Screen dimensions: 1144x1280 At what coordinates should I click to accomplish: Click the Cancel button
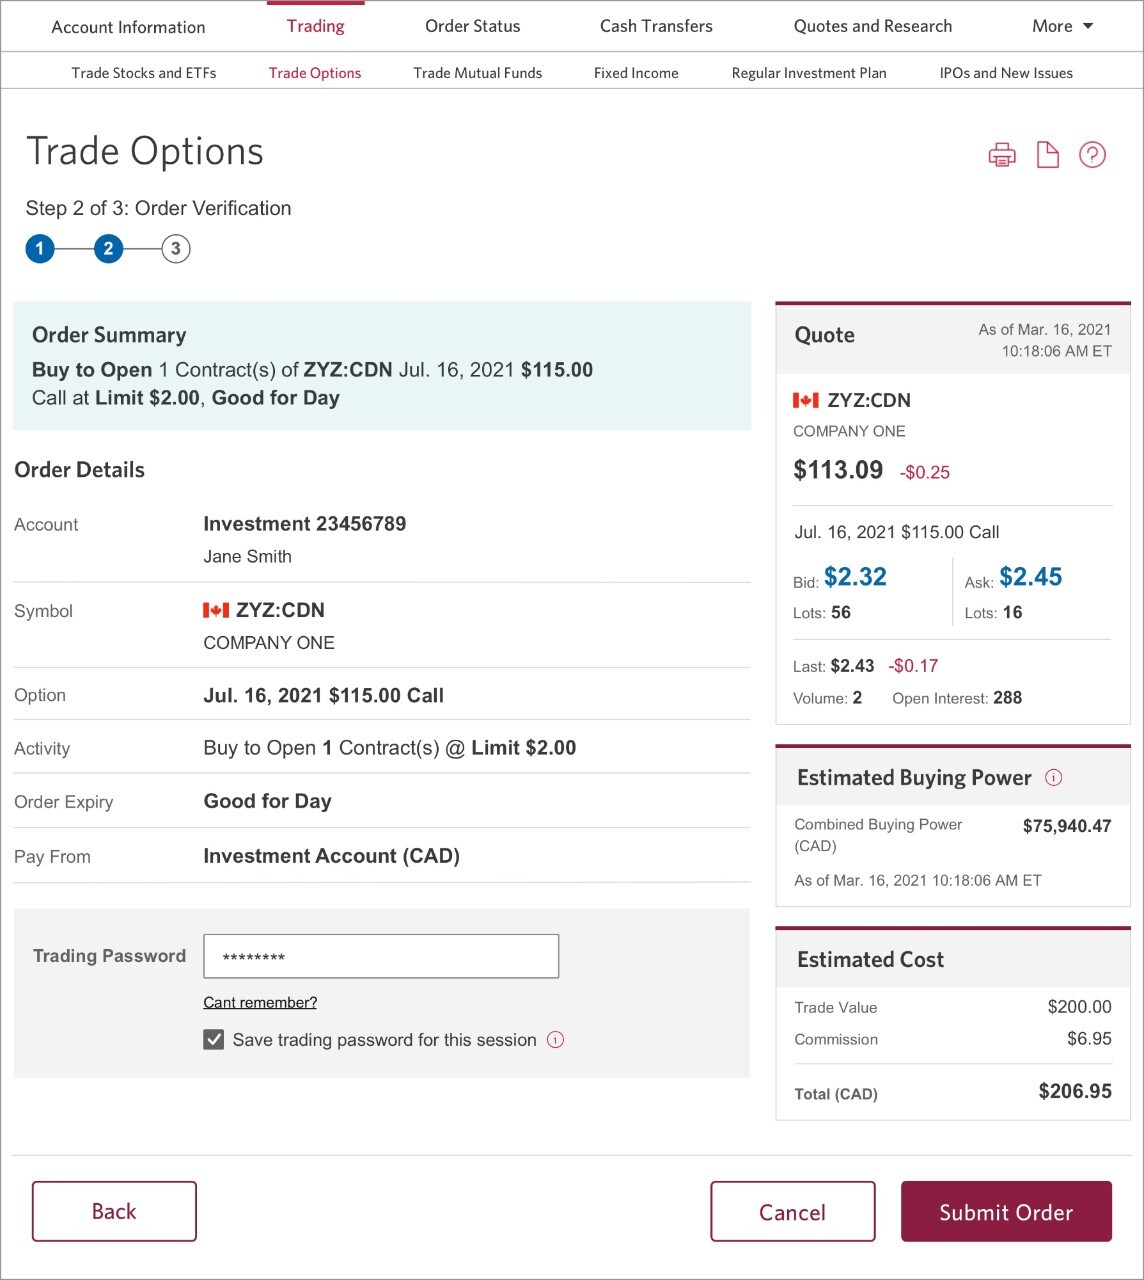[x=793, y=1212]
